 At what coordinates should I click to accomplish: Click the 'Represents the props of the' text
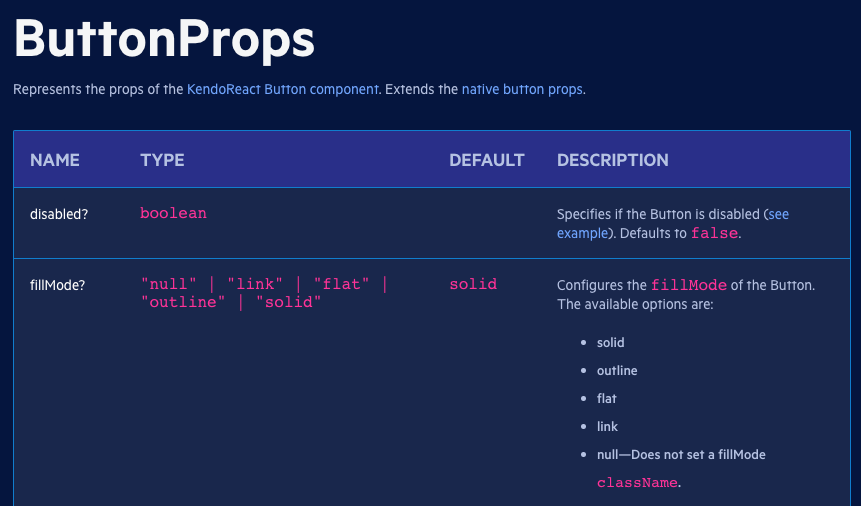[98, 90]
